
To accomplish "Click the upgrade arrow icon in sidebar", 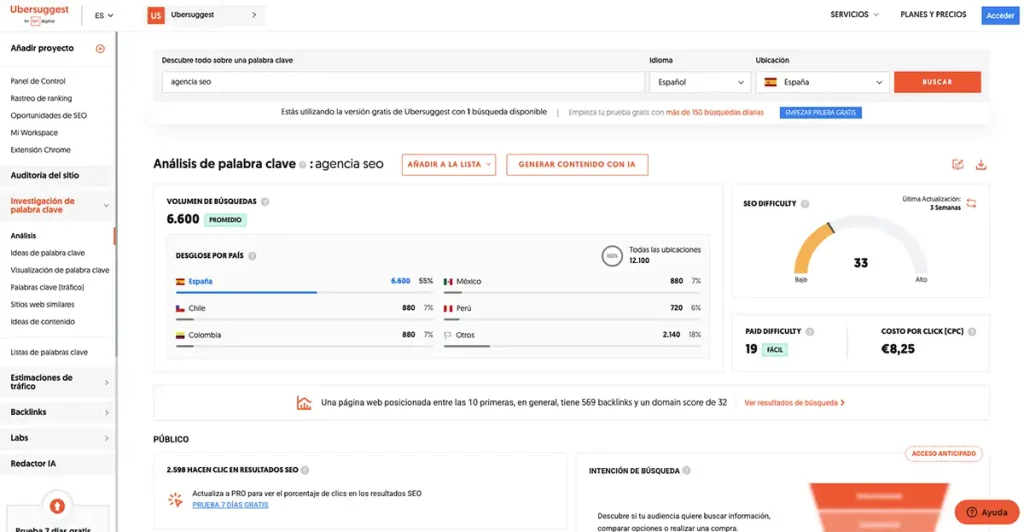I will click(57, 506).
